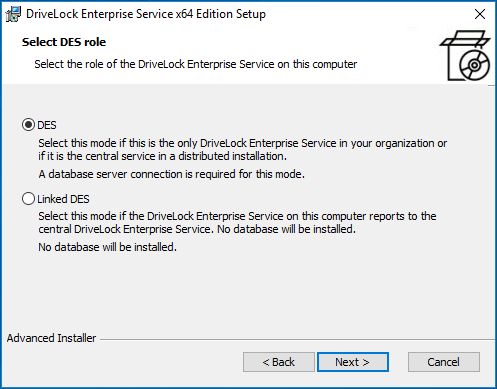This screenshot has height=389, width=497.
Task: Click the DES option label text
Action: (47, 125)
